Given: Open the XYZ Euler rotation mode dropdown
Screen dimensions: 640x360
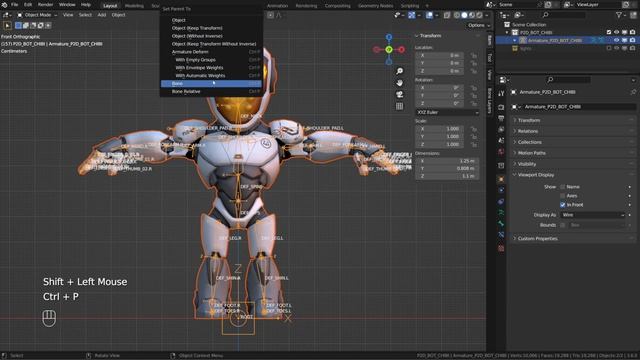Looking at the screenshot, I should click(447, 112).
